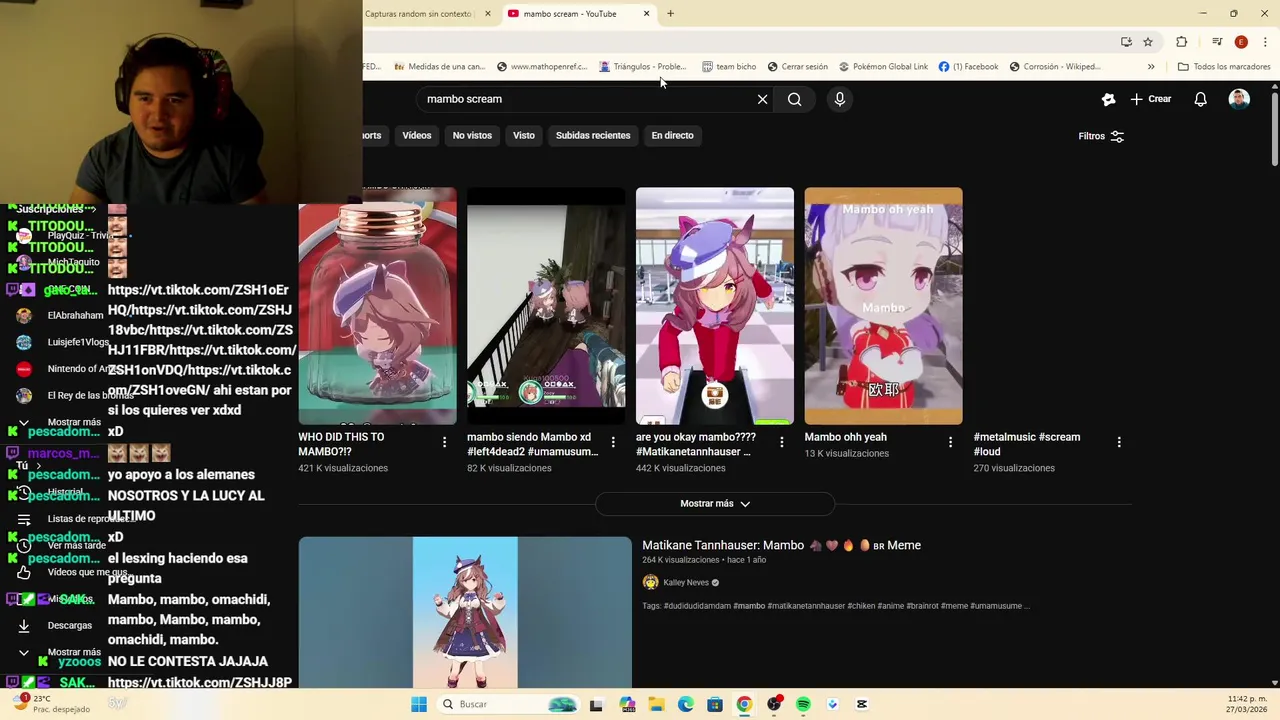Image resolution: width=1280 pixels, height=720 pixels.
Task: Open Windows Start menu
Action: [x=419, y=704]
